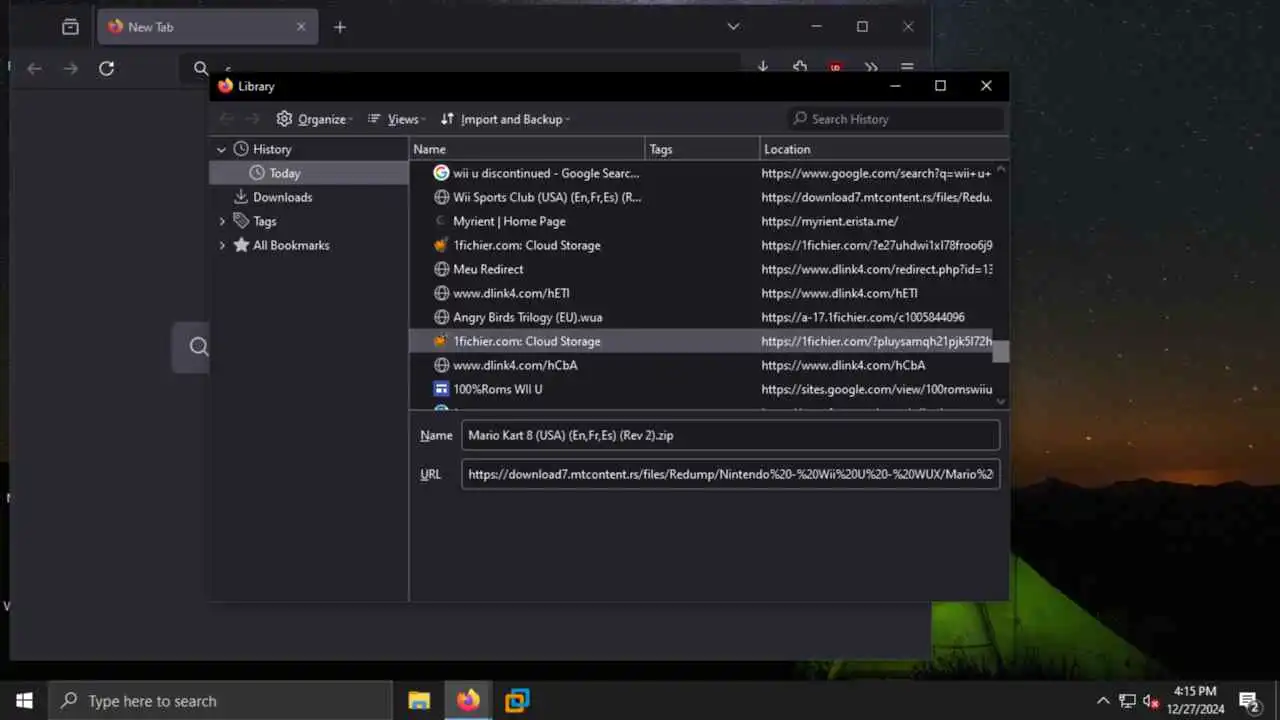Click the Firefox reload button

[106, 68]
